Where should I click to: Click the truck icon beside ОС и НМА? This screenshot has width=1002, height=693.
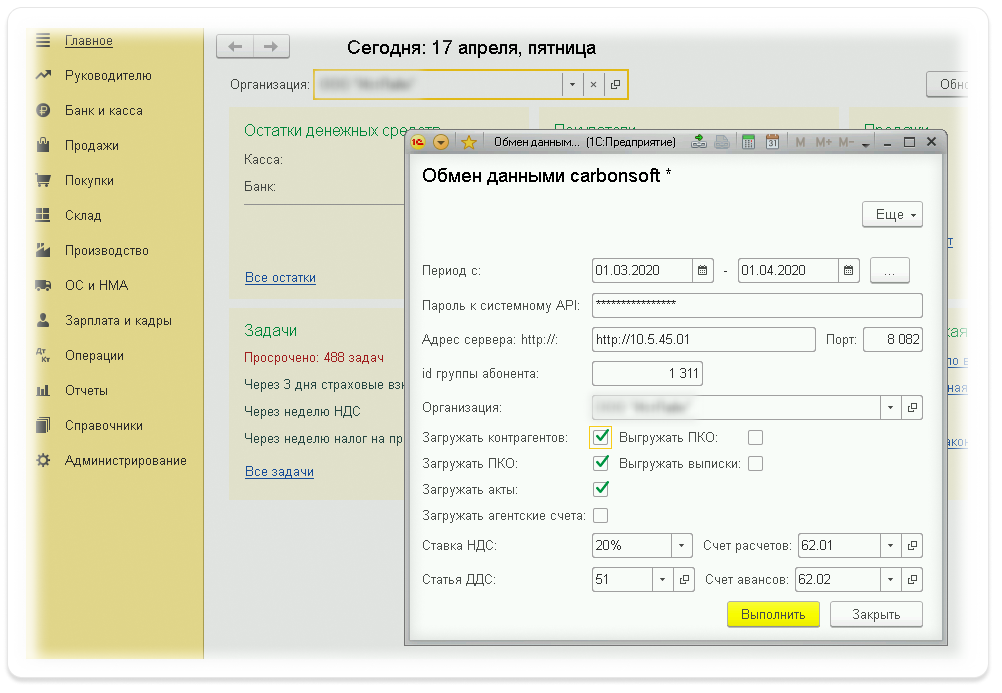(x=43, y=285)
